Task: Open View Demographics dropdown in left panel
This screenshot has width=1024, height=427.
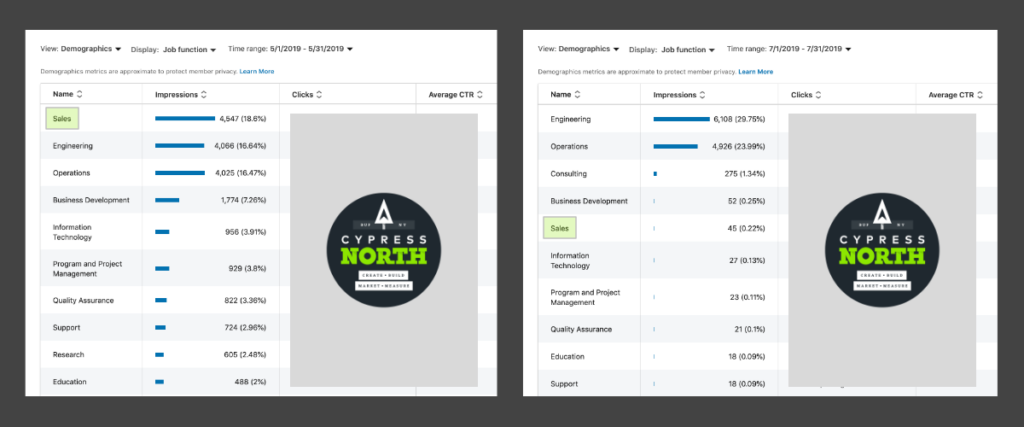Action: pyautogui.click(x=81, y=49)
